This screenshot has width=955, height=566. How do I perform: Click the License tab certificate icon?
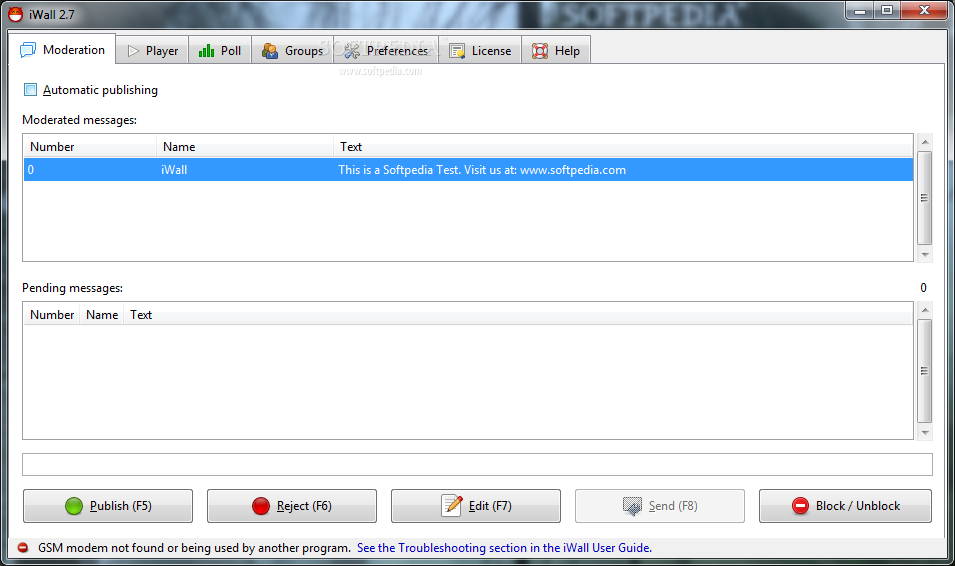coord(457,51)
